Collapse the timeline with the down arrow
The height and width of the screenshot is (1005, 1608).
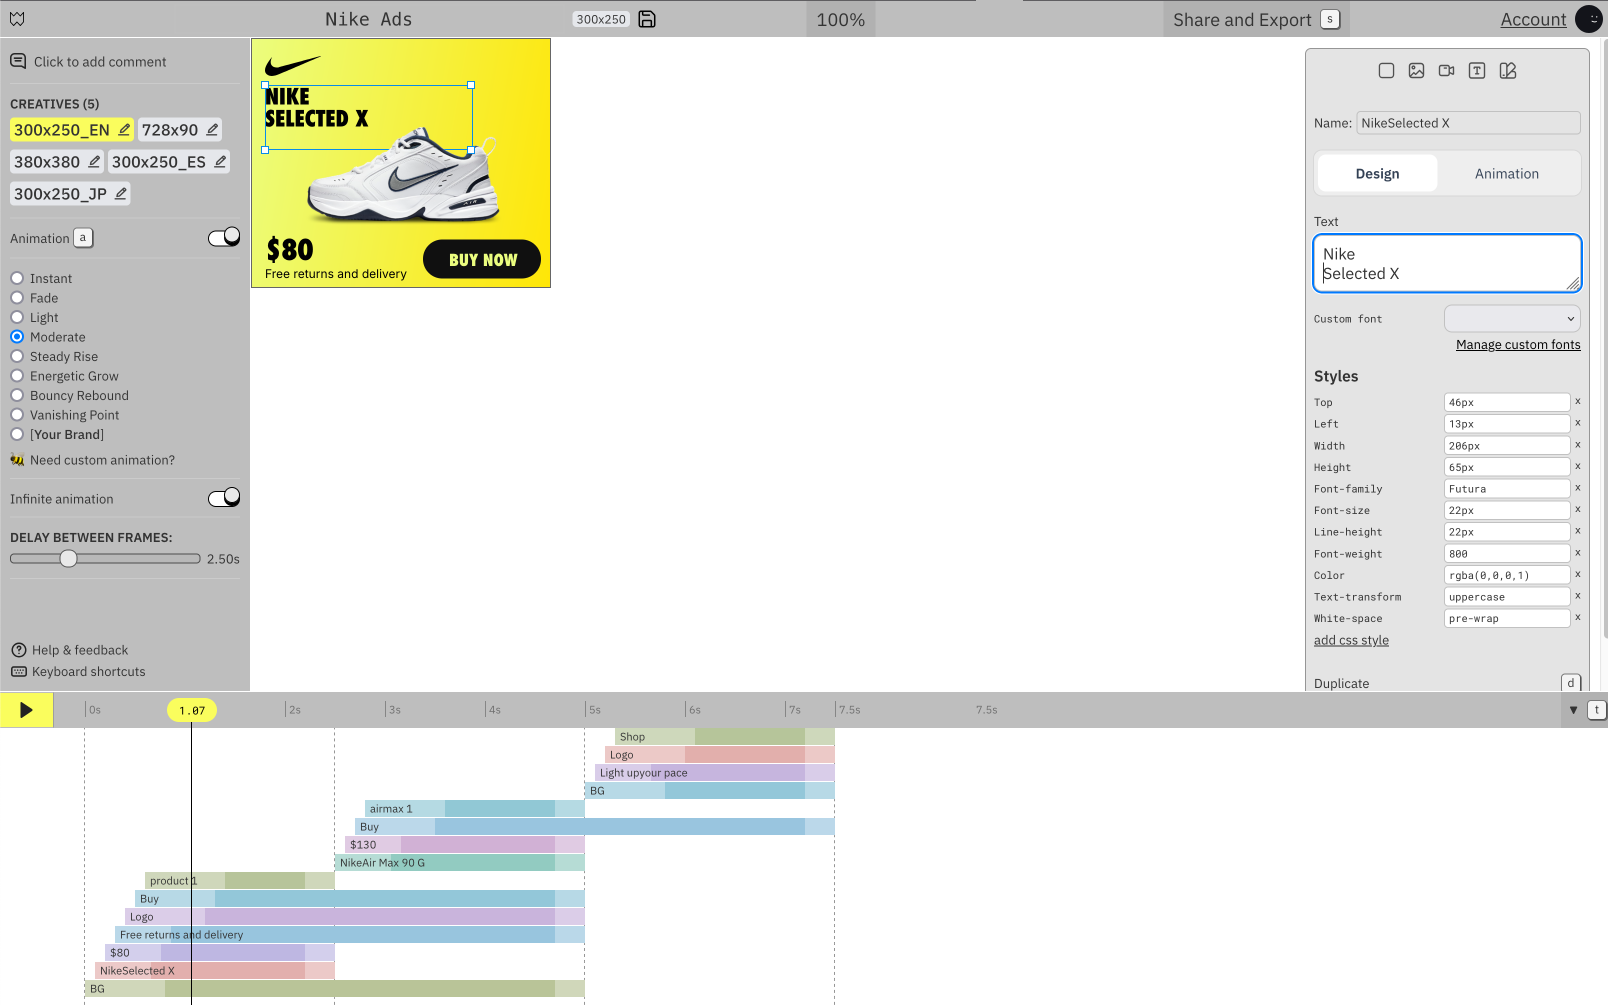click(1573, 710)
